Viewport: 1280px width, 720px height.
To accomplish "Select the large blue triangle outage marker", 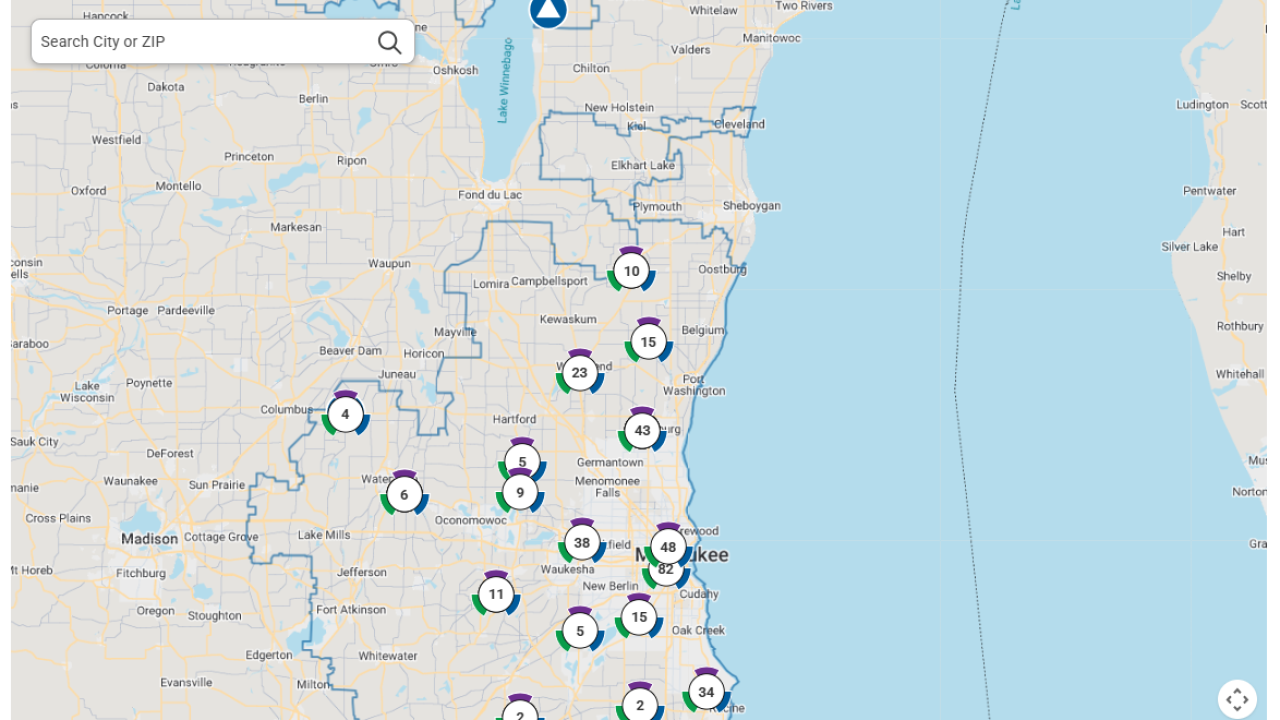I will point(547,12).
